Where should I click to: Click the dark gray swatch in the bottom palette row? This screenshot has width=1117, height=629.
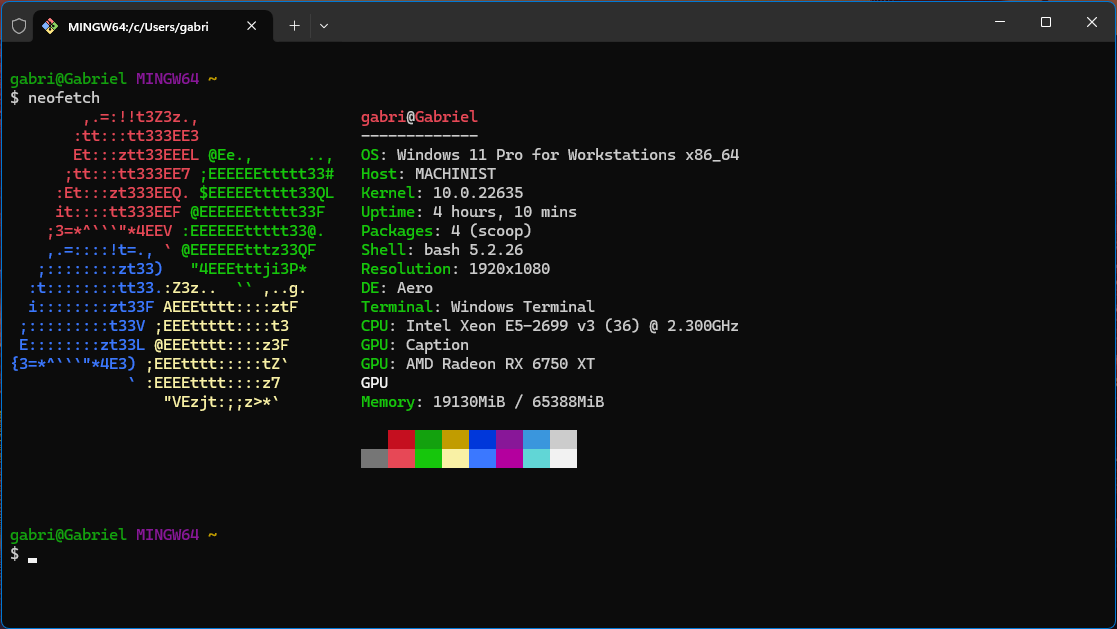point(375,459)
